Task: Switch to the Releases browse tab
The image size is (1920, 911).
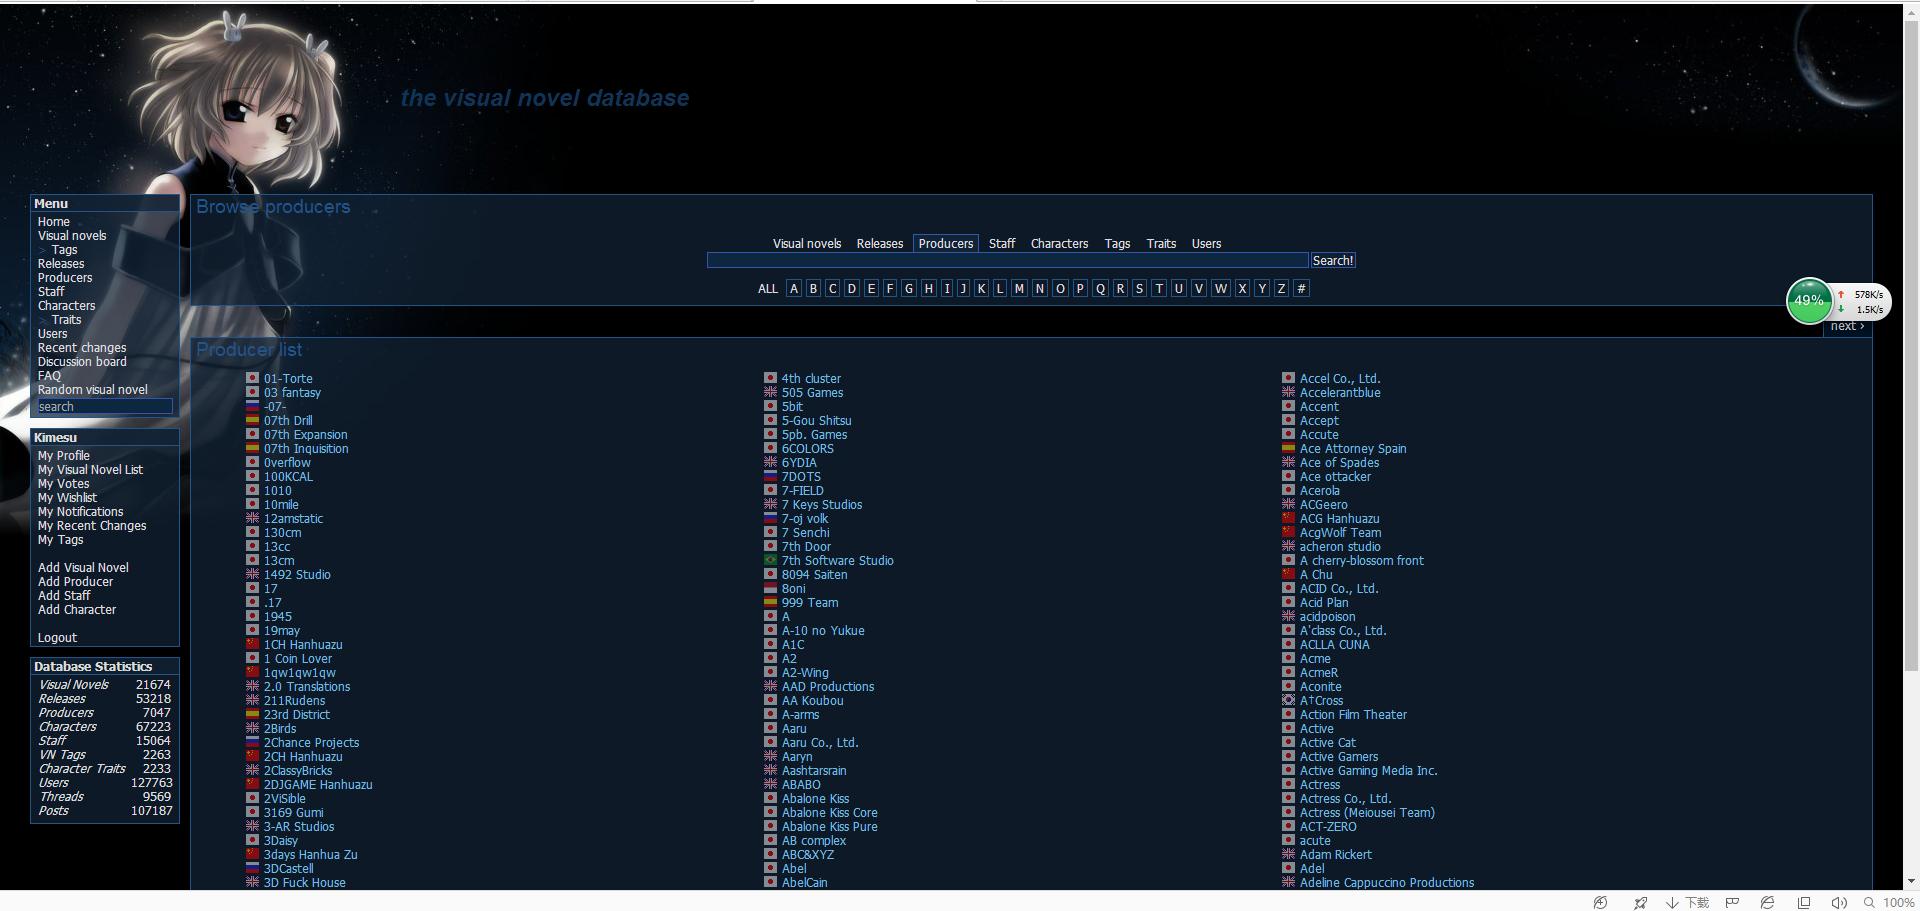Action: click(x=879, y=243)
